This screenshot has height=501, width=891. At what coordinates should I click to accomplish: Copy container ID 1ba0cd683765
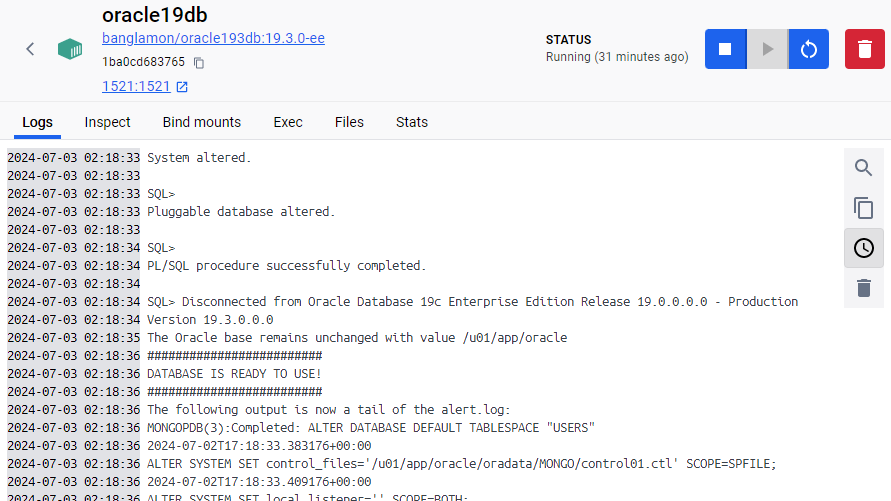coord(199,62)
